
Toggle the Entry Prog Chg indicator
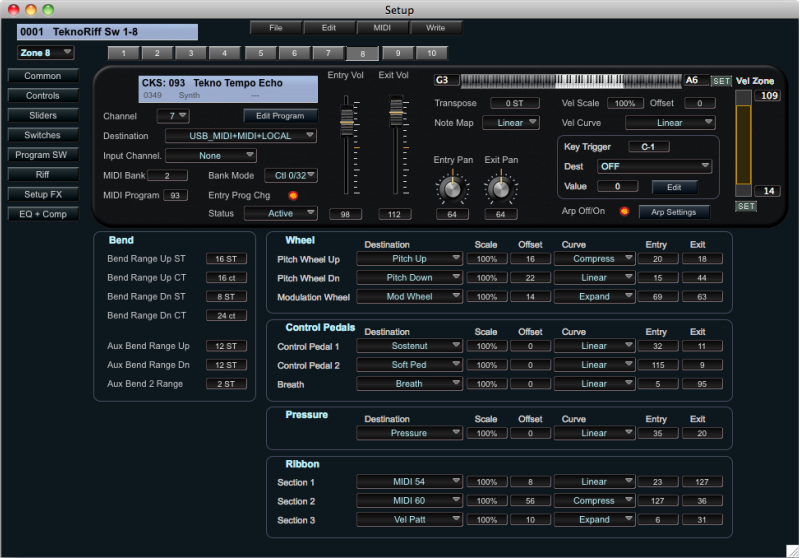click(292, 195)
